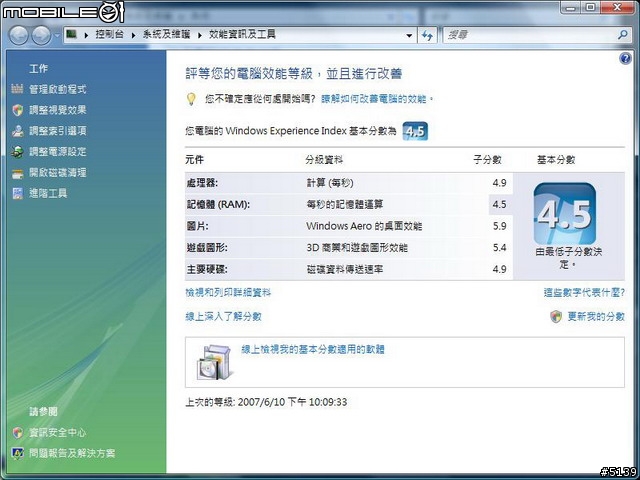
Task: Click the 這些數字代表什麼? link
Action: [584, 292]
